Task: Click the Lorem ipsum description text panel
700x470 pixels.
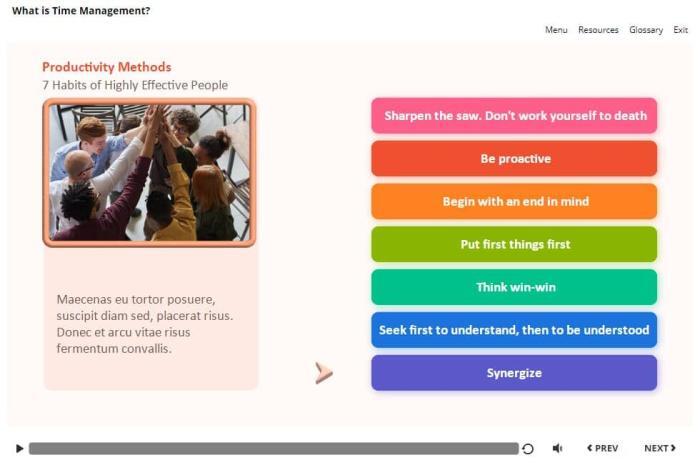Action: (x=150, y=323)
